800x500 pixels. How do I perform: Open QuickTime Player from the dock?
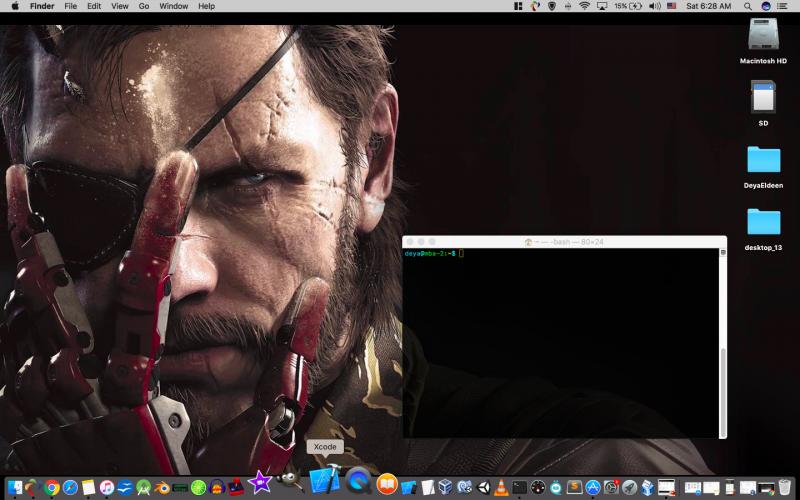(358, 481)
